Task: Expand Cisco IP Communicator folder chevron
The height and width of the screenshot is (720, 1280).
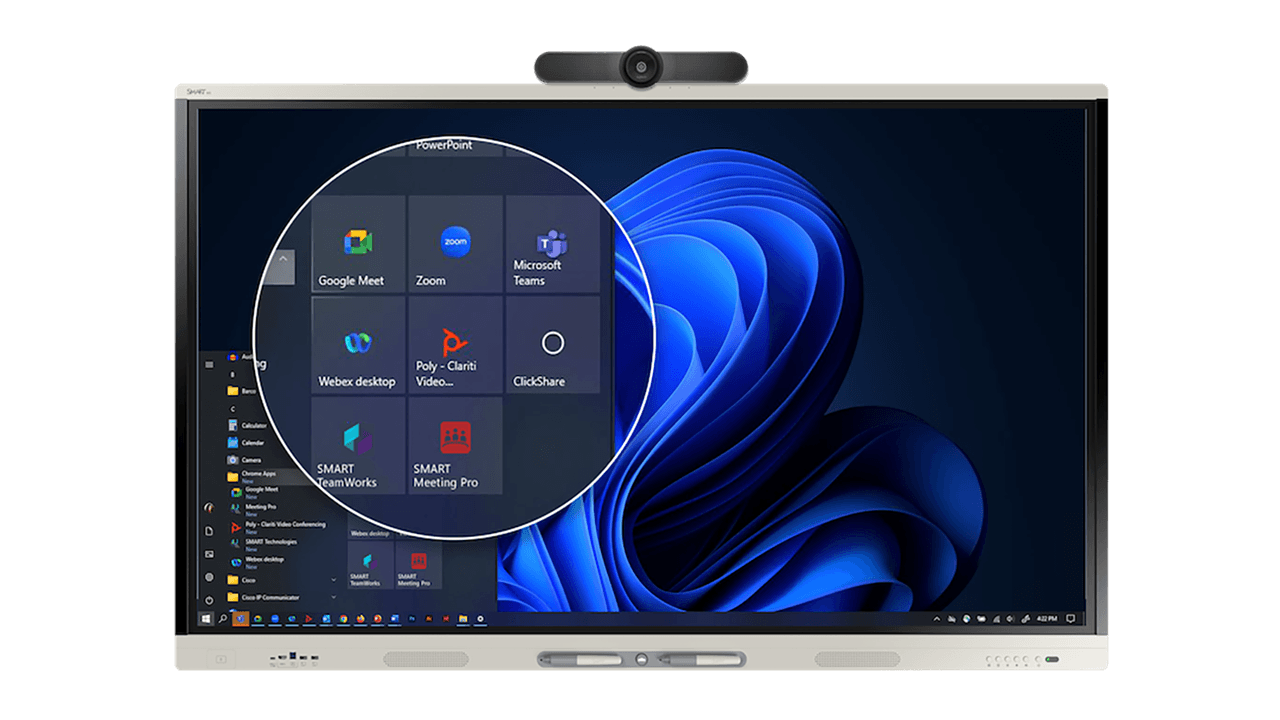Action: (x=333, y=597)
